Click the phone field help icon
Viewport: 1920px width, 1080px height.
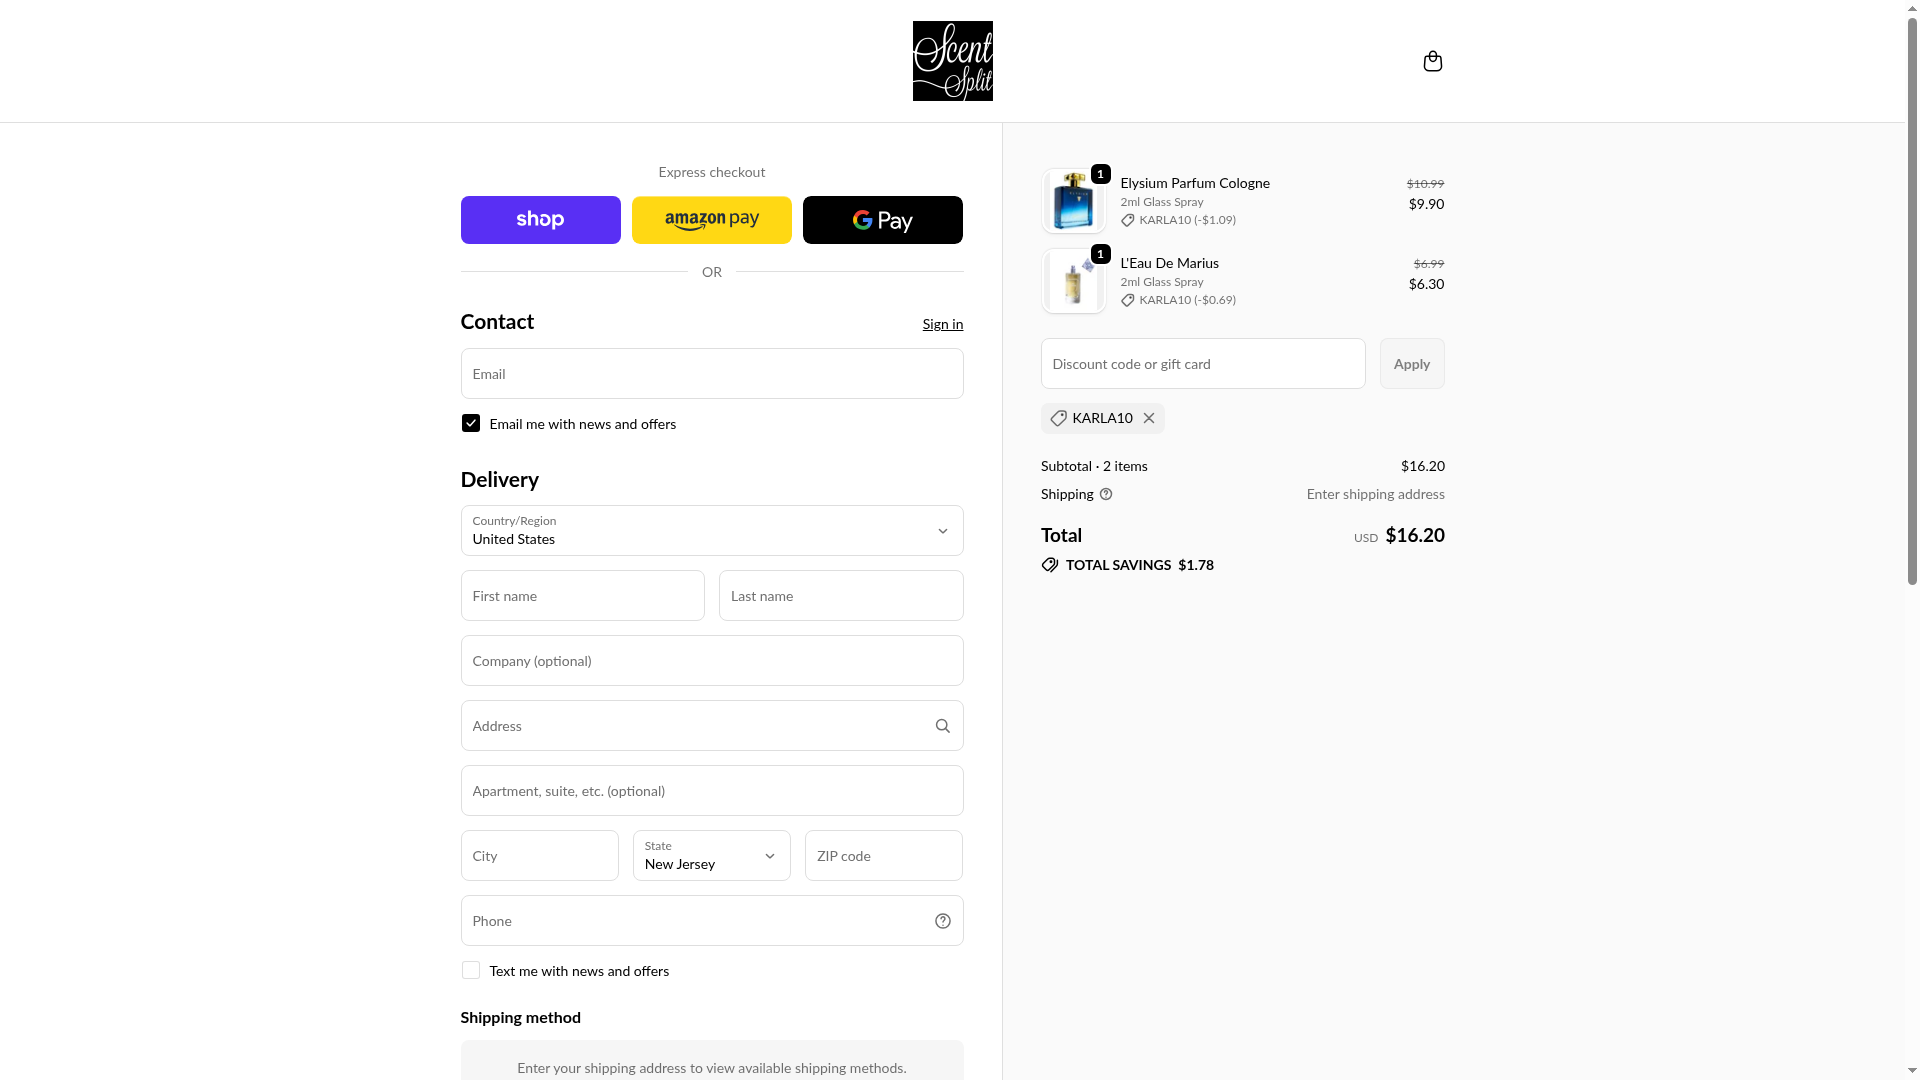click(942, 921)
